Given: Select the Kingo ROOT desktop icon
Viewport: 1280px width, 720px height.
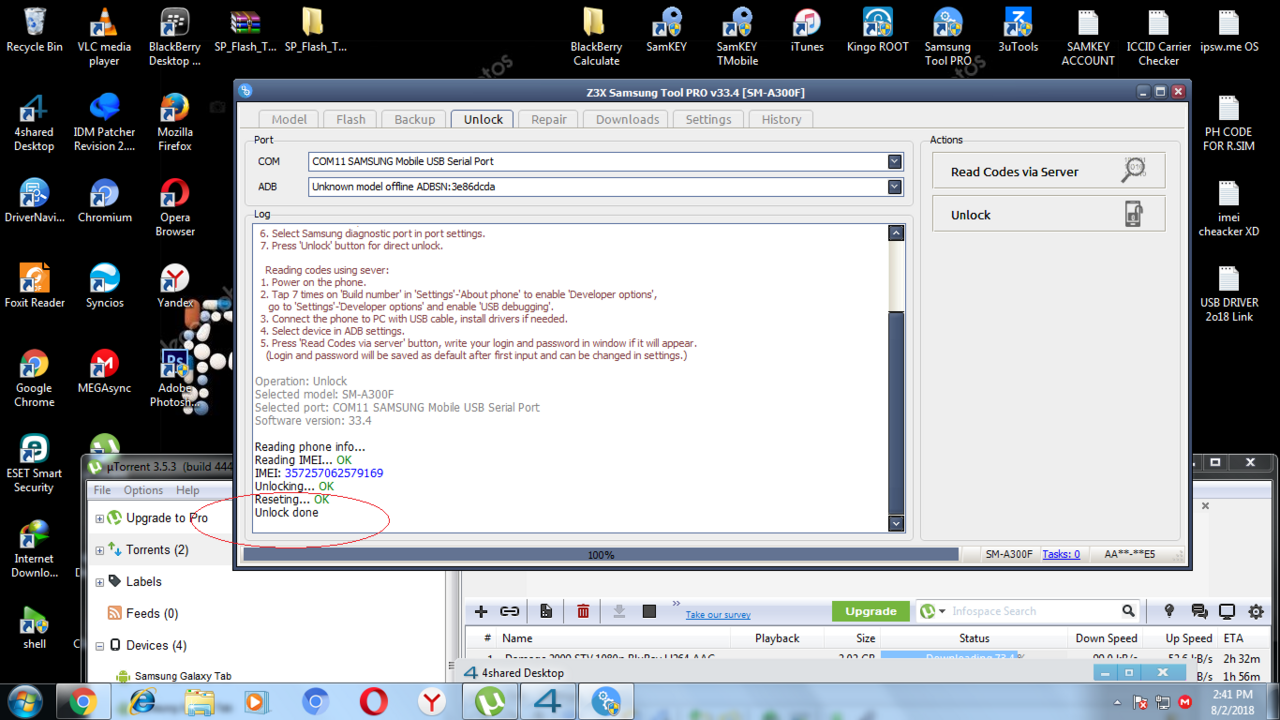Looking at the screenshot, I should pos(877,30).
